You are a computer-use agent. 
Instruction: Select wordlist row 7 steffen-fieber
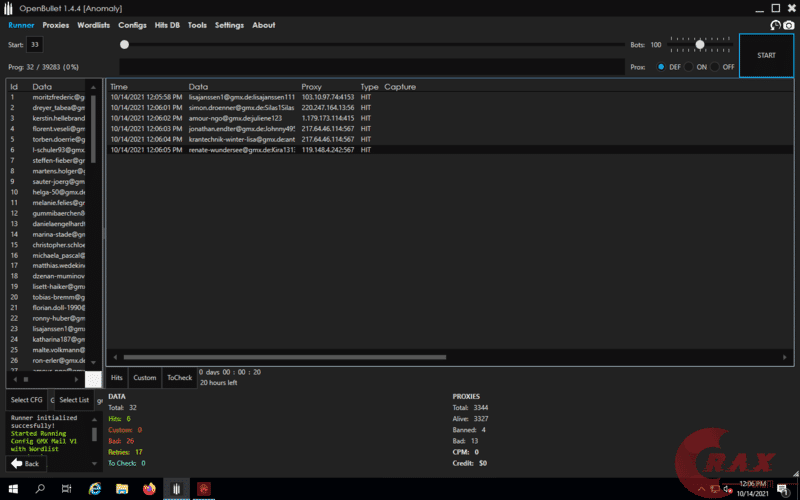pyautogui.click(x=48, y=160)
